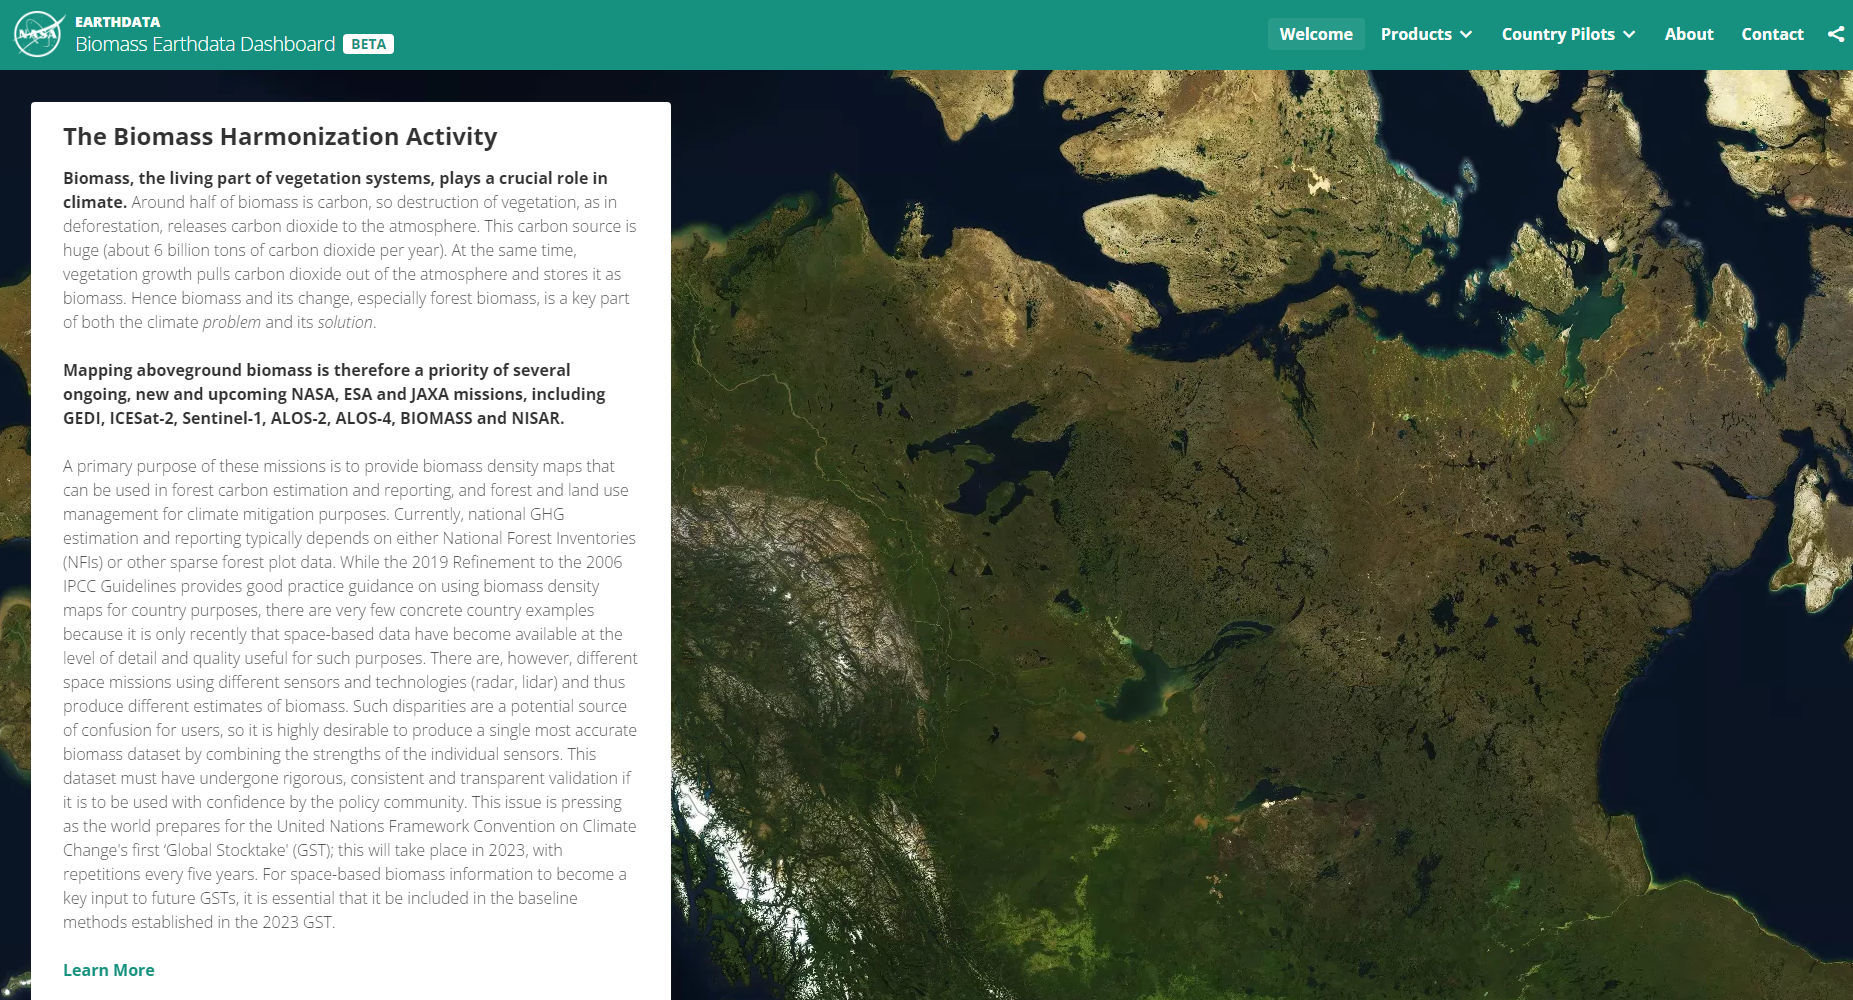1853x1000 pixels.
Task: Click the italic word "solution"
Action: coord(345,322)
